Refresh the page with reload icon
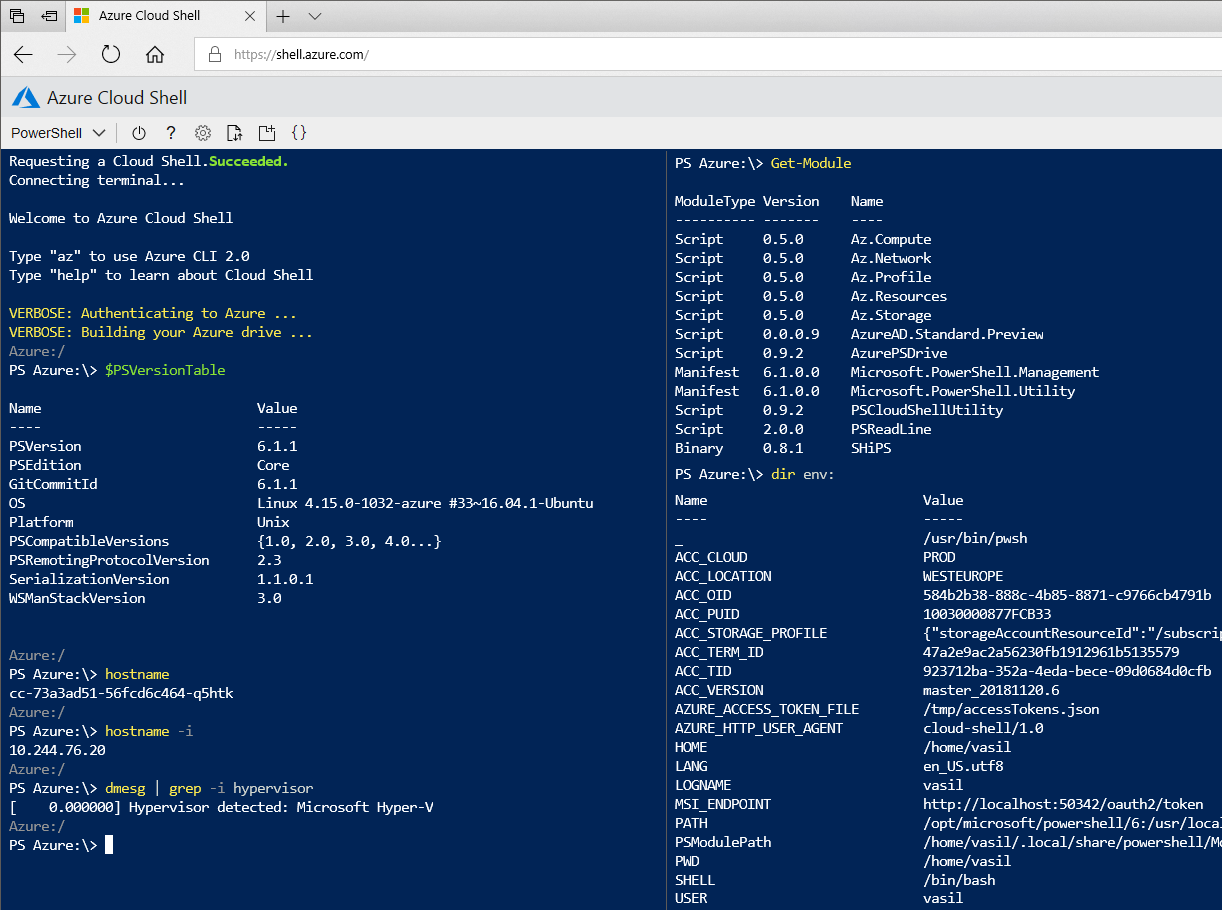The height and width of the screenshot is (910, 1222). pos(111,55)
